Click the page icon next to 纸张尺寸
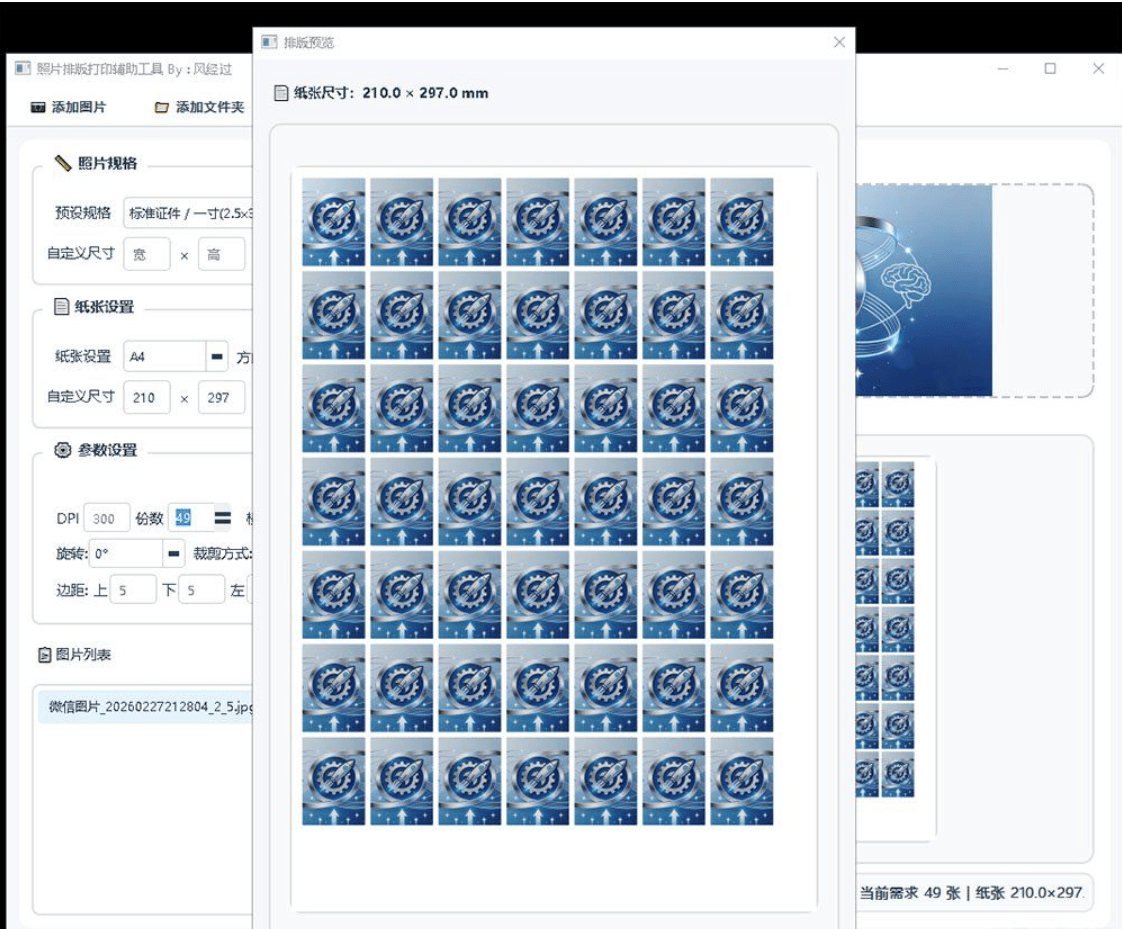Viewport: 1122px width, 929px height. pos(281,93)
